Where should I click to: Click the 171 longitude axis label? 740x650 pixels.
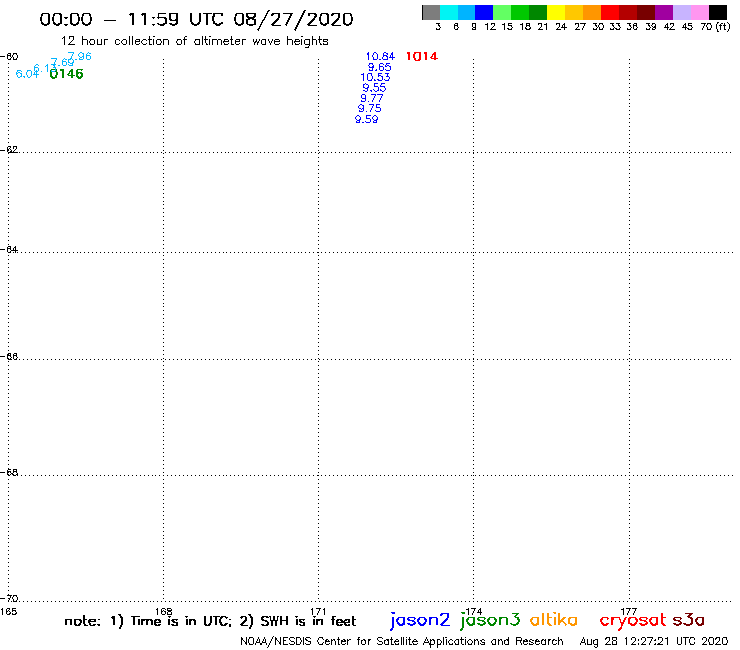click(319, 611)
